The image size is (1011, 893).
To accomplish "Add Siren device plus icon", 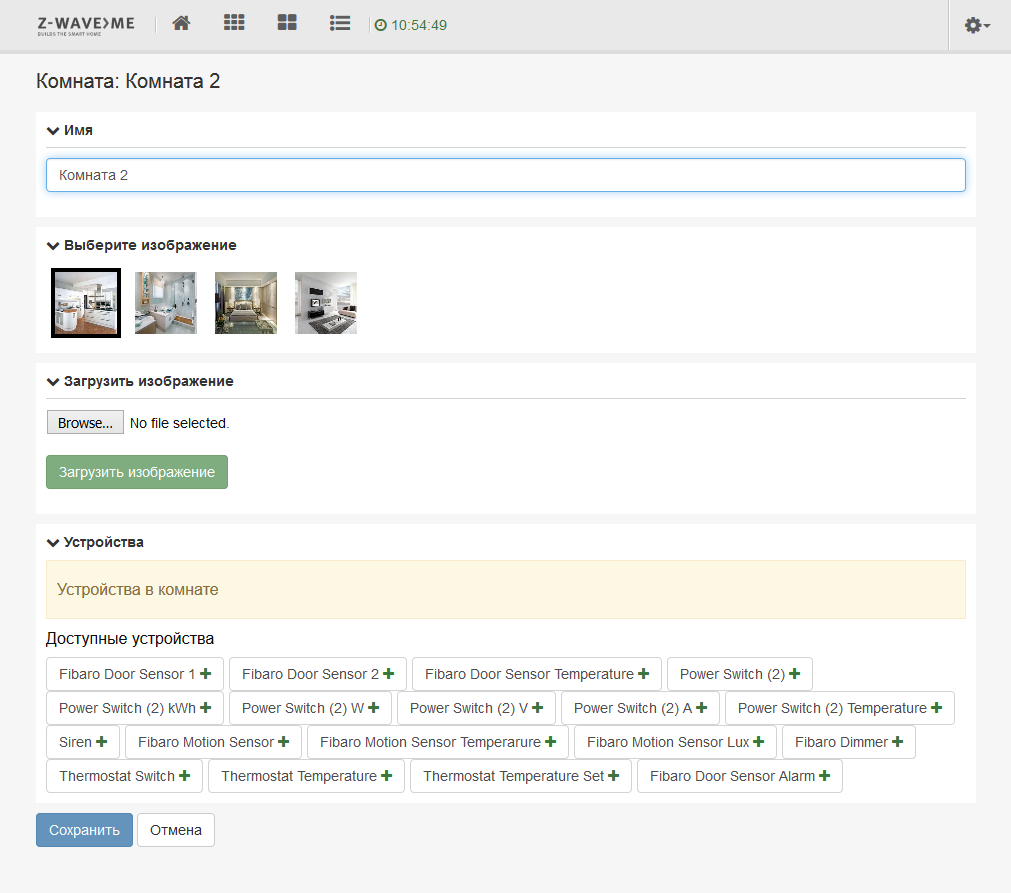I will tap(101, 742).
